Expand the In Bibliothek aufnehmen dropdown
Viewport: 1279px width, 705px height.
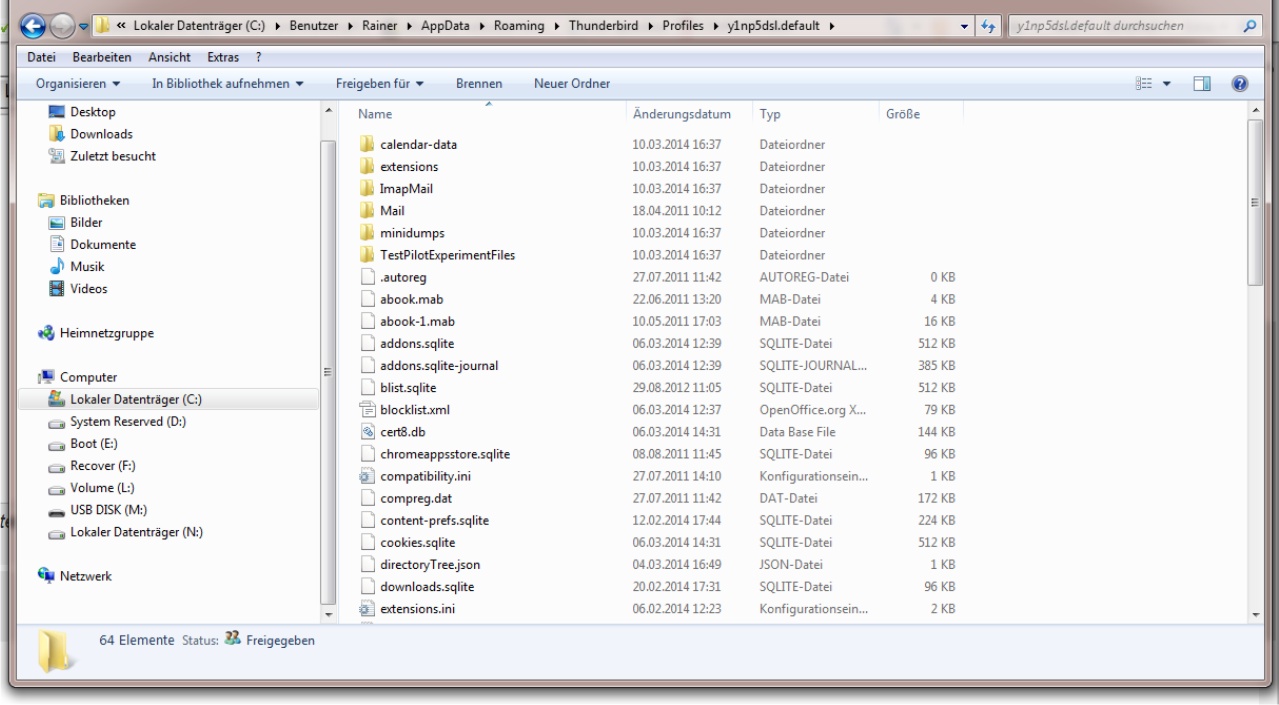(228, 84)
